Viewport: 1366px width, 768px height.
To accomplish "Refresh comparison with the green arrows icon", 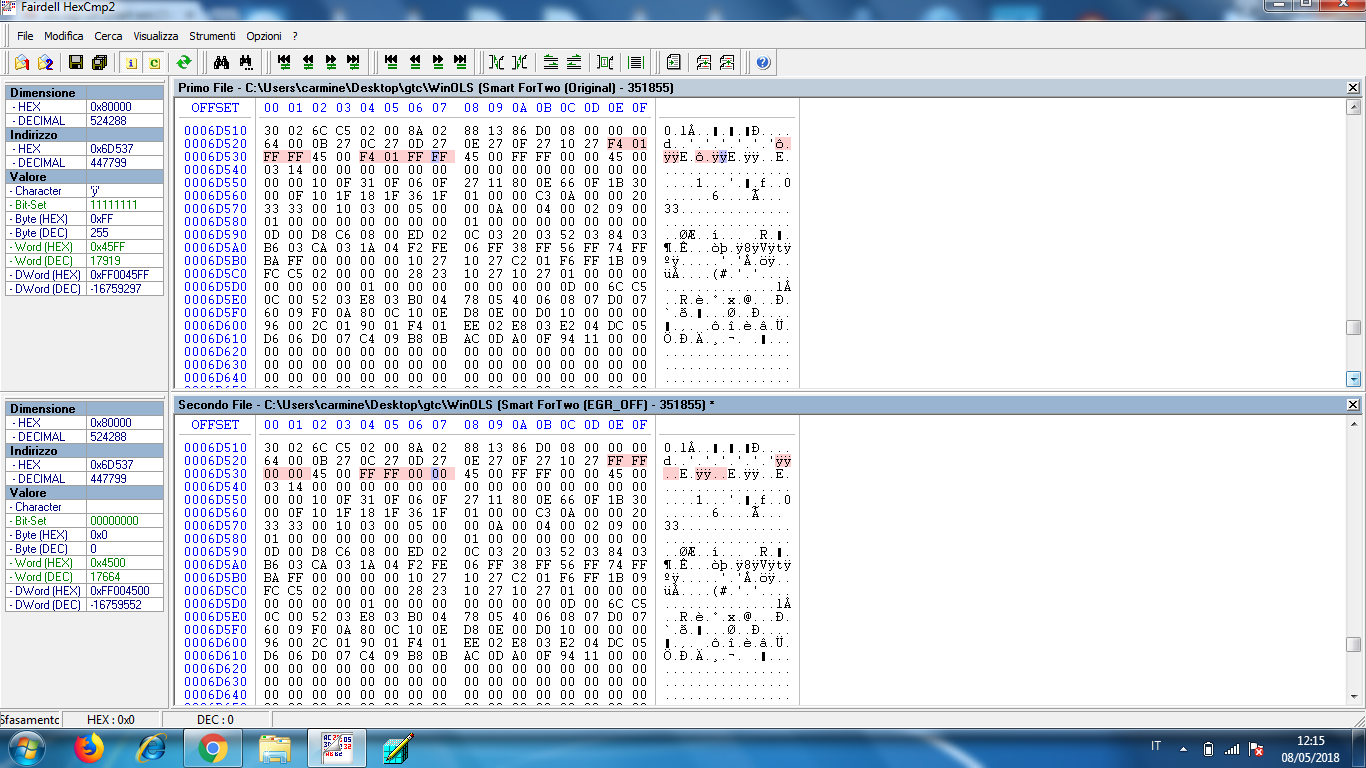I will (x=183, y=62).
